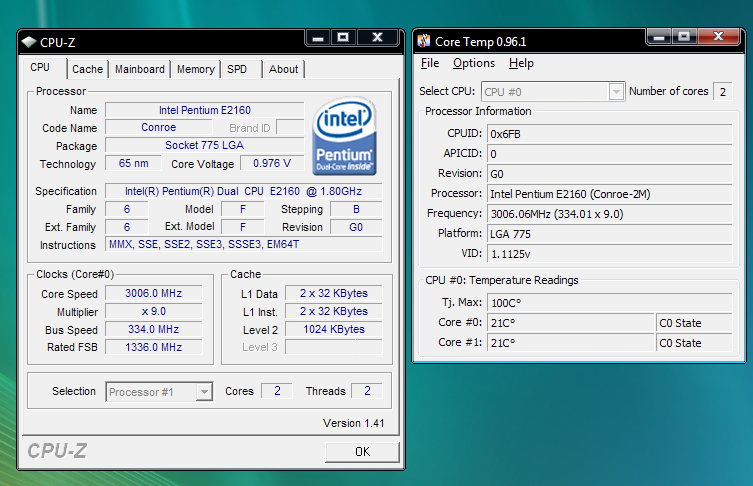Click the Package value Socket 775 LGA
The width and height of the screenshot is (753, 486).
click(205, 145)
